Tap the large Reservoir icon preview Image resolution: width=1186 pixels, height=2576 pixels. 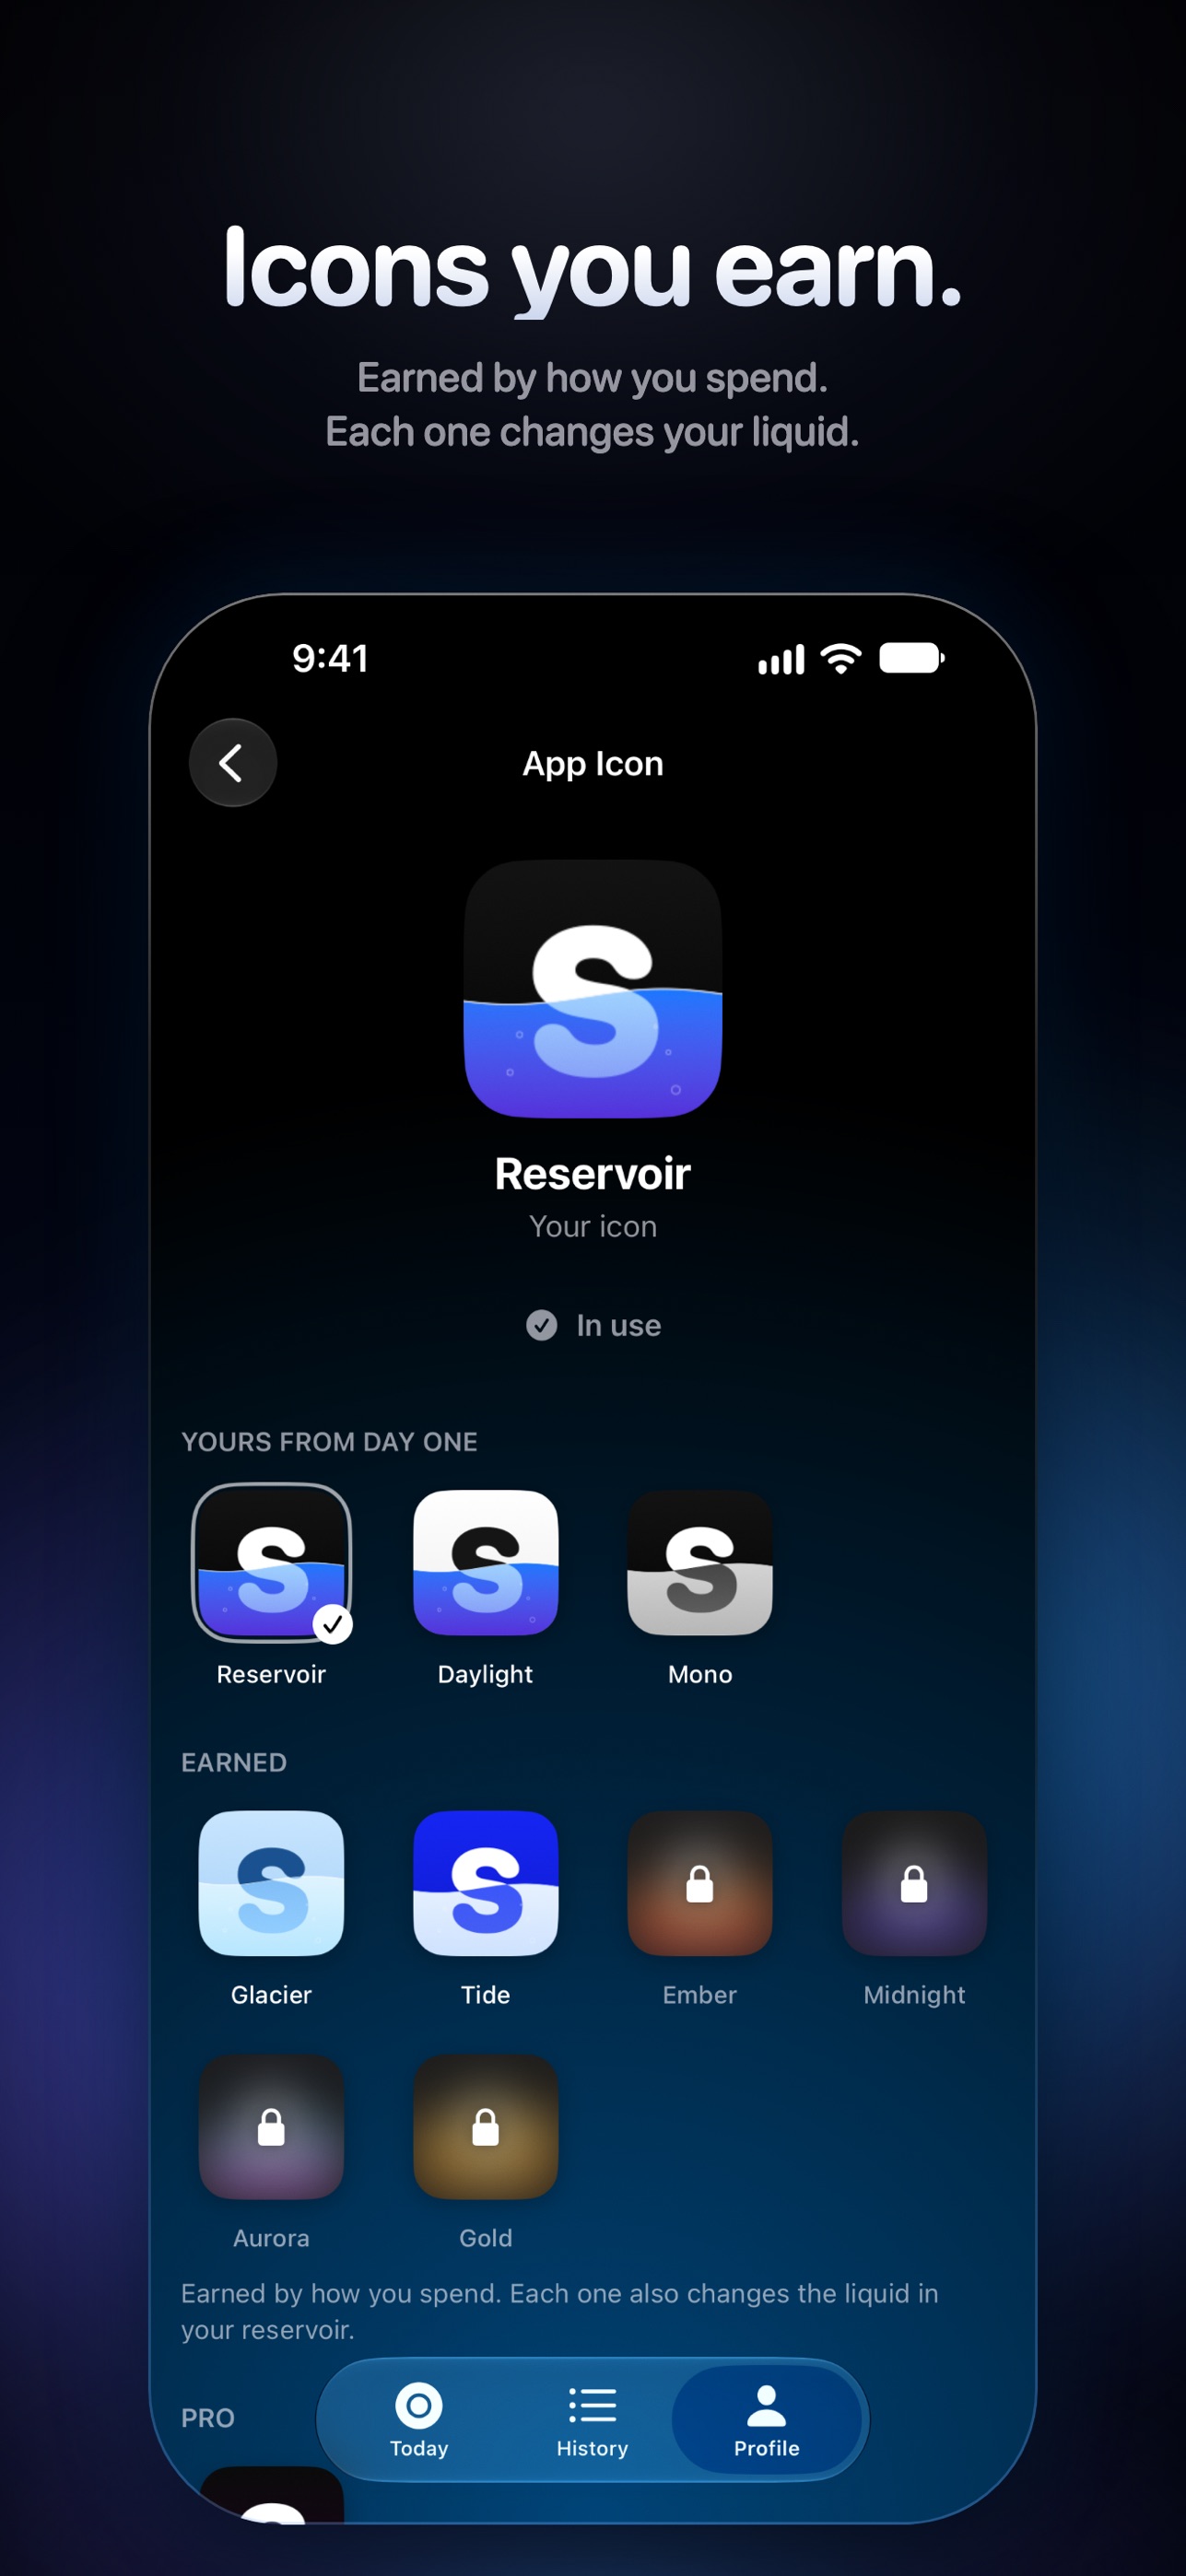coord(593,988)
